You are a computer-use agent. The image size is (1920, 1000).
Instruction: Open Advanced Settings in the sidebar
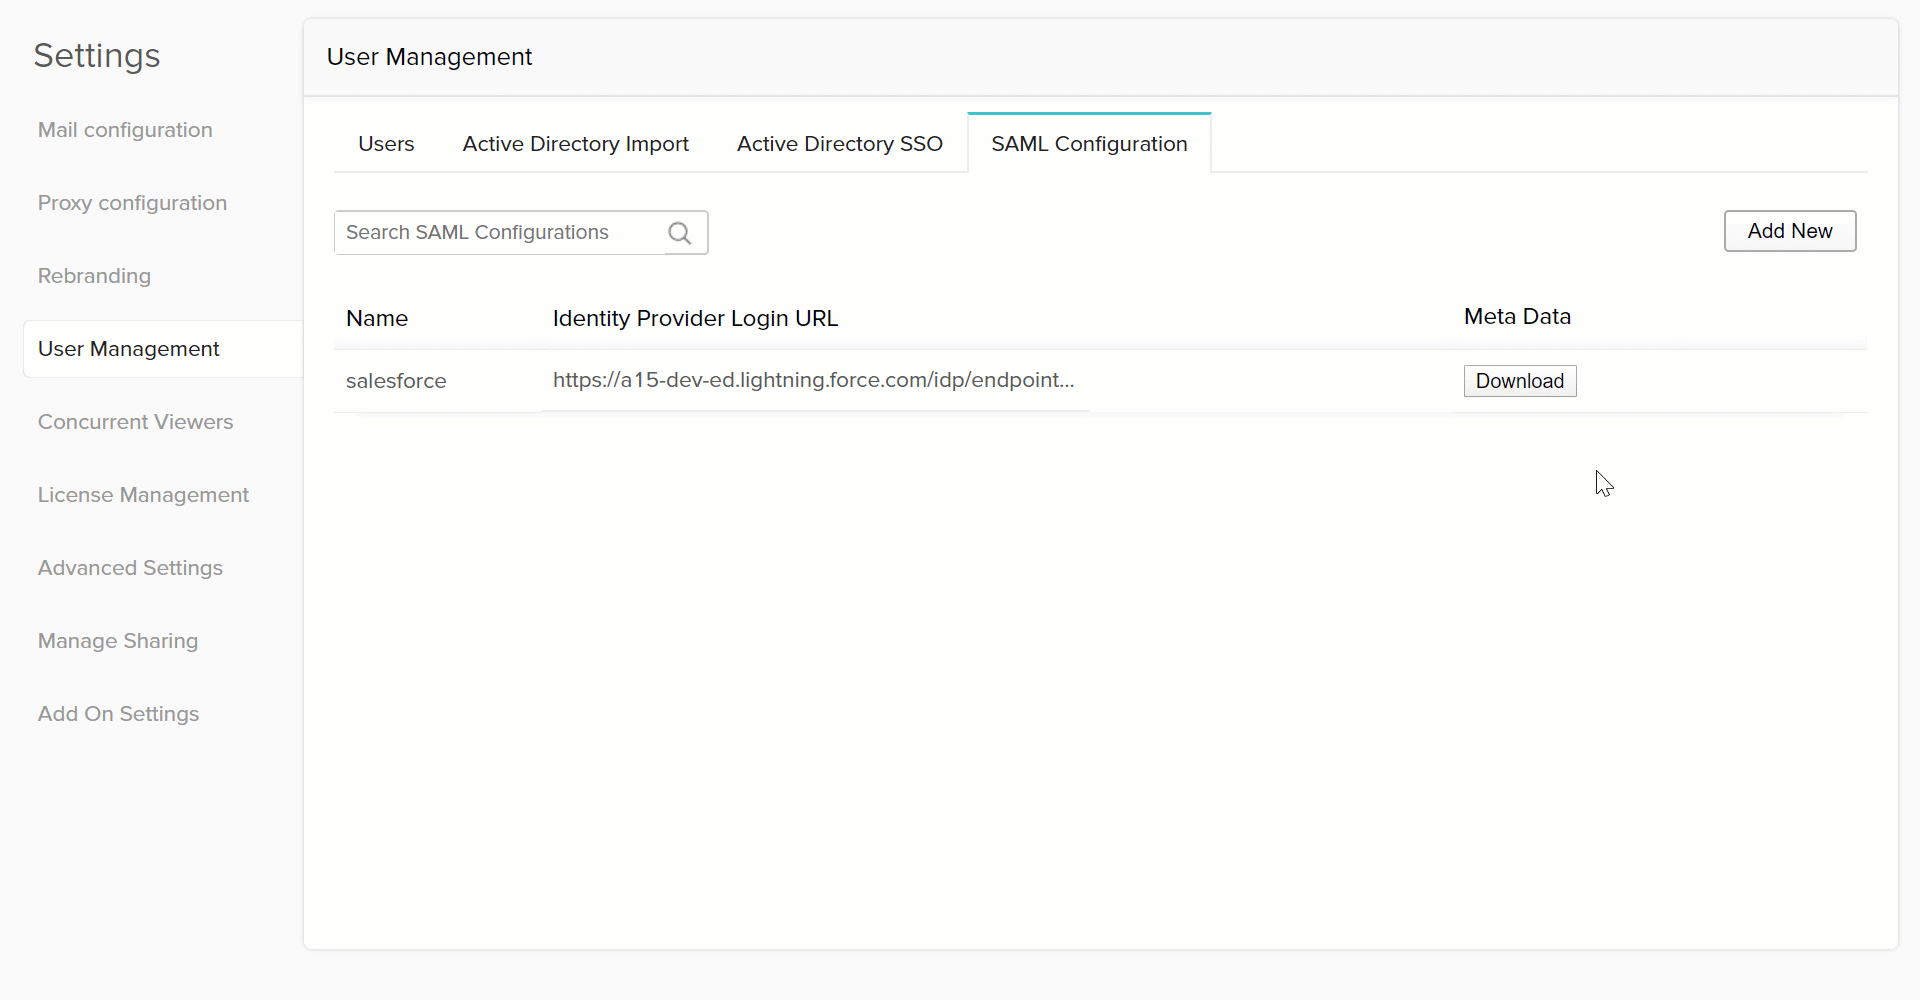[x=130, y=568]
